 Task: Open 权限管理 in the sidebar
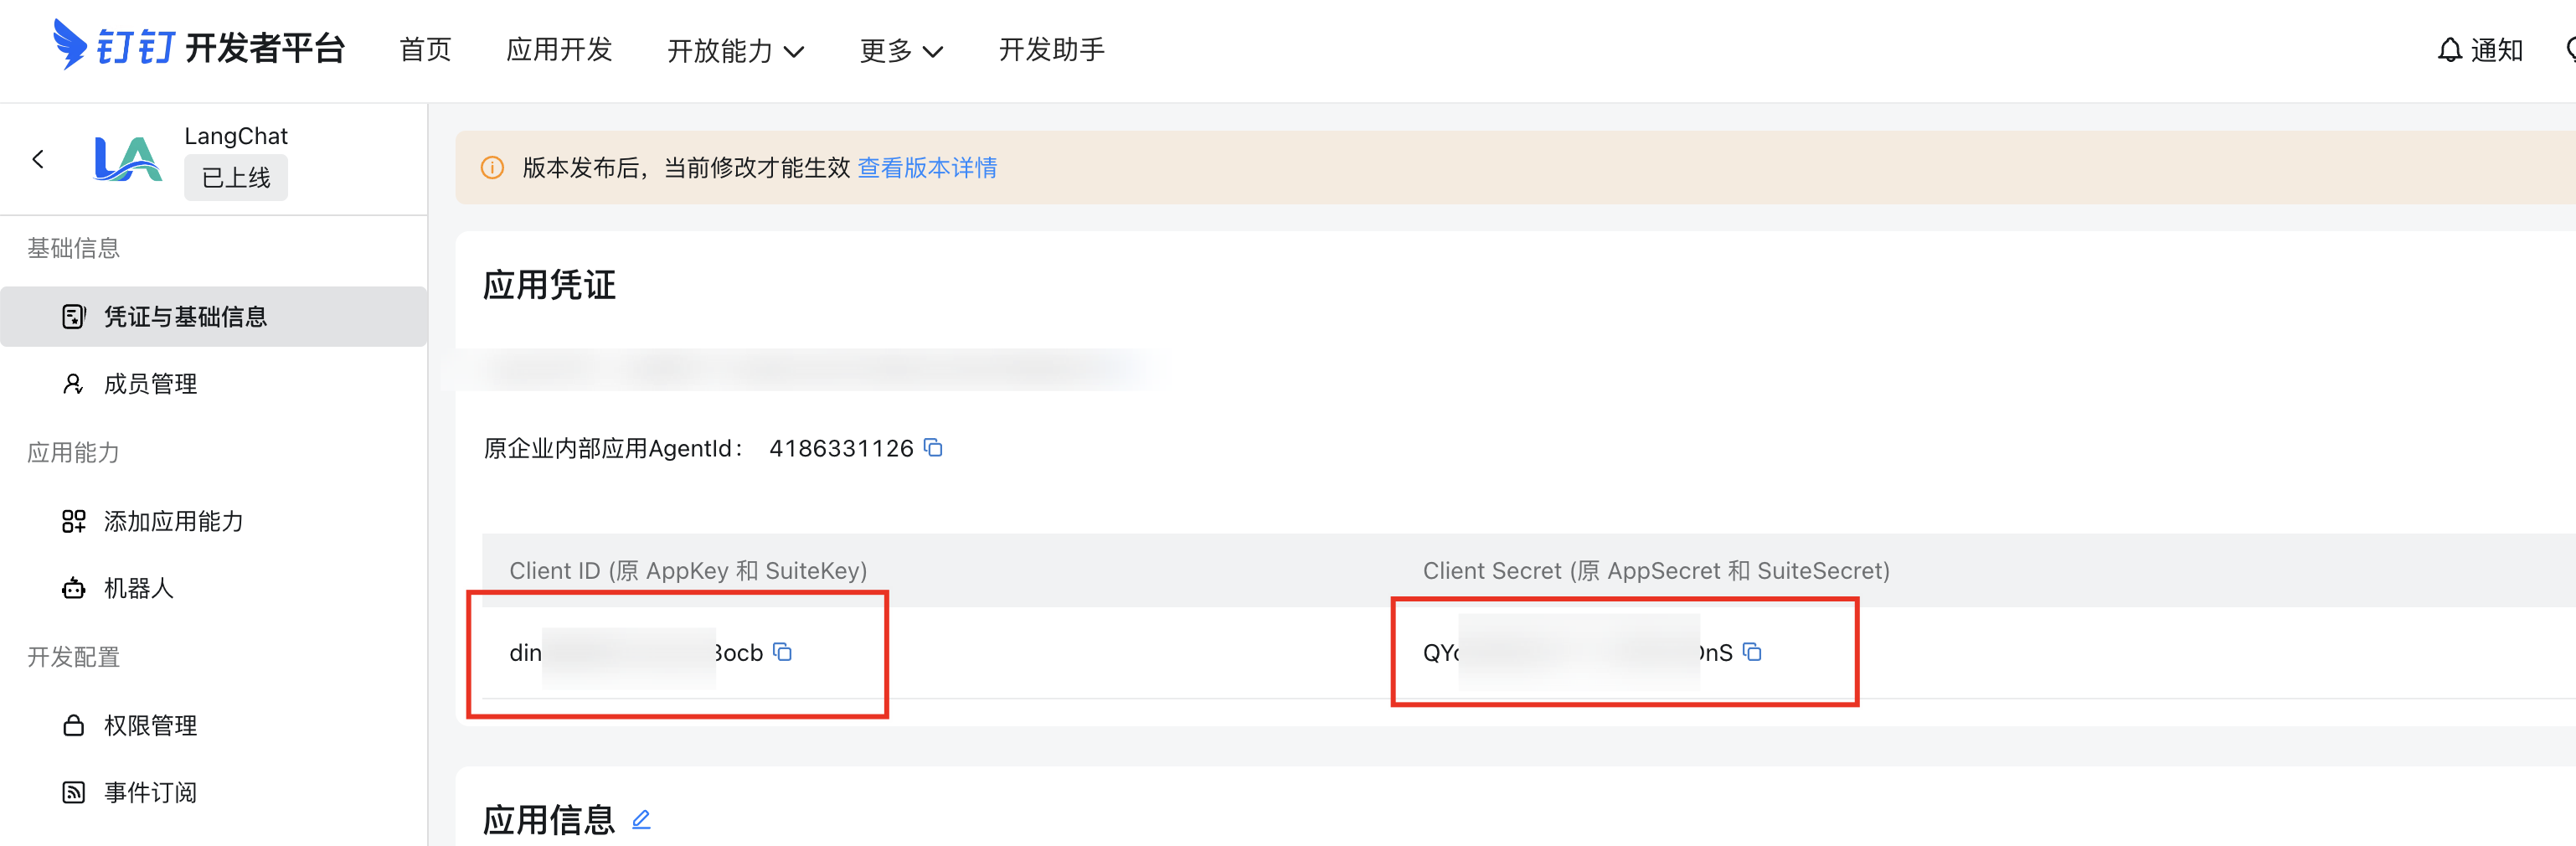tap(150, 725)
